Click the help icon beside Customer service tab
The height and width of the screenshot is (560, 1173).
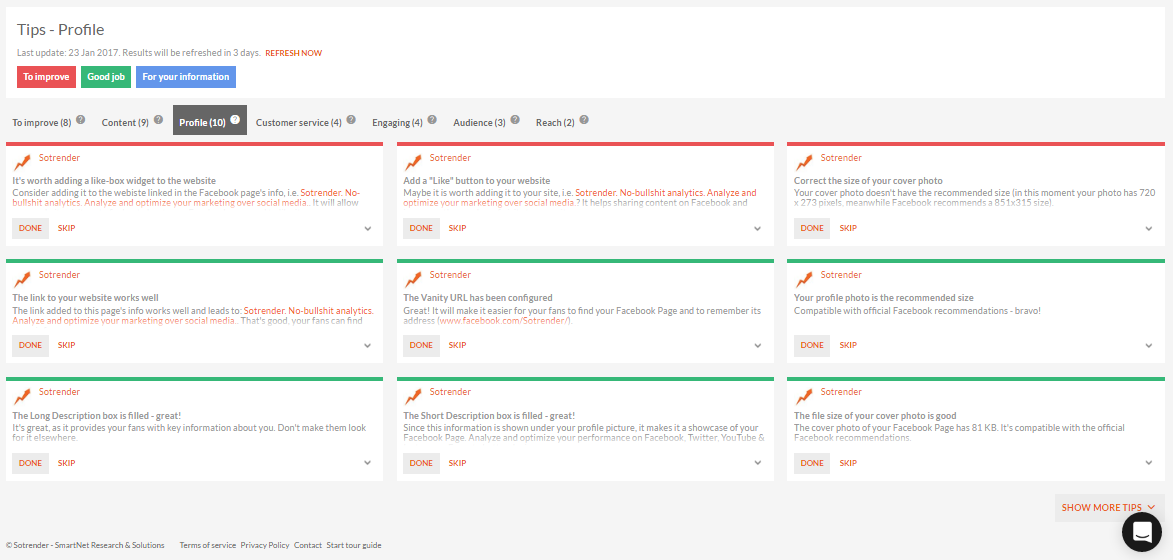click(351, 120)
